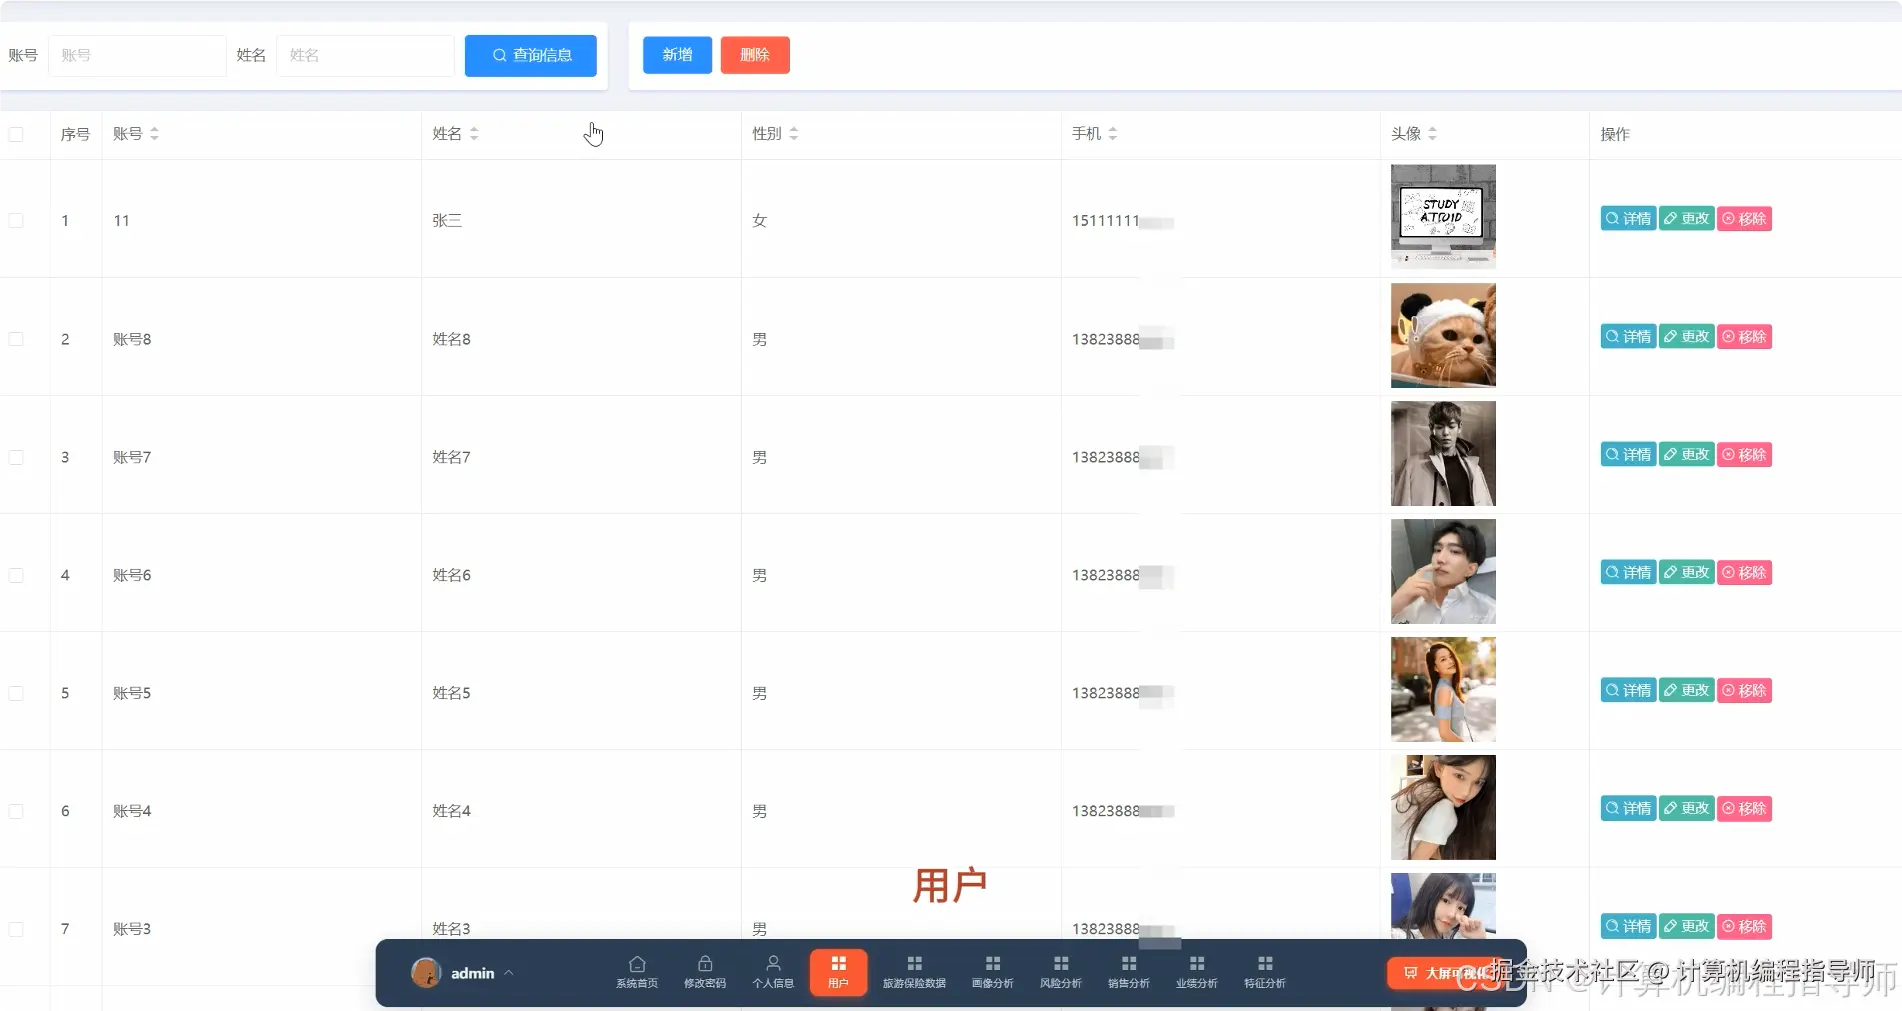Click 更改 for user 张三
The height and width of the screenshot is (1011, 1902).
1686,219
